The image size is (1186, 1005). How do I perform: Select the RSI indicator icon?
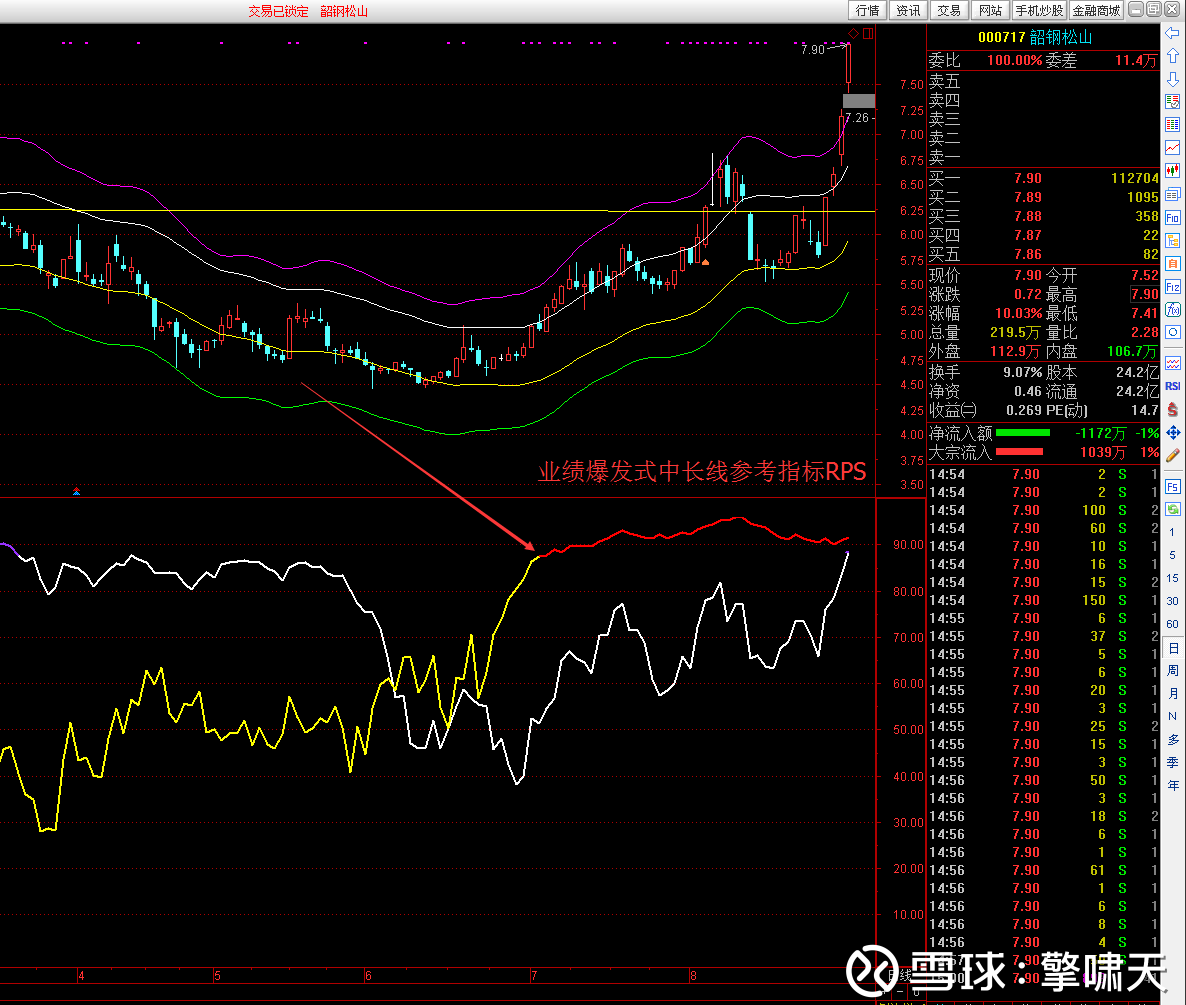(1172, 386)
